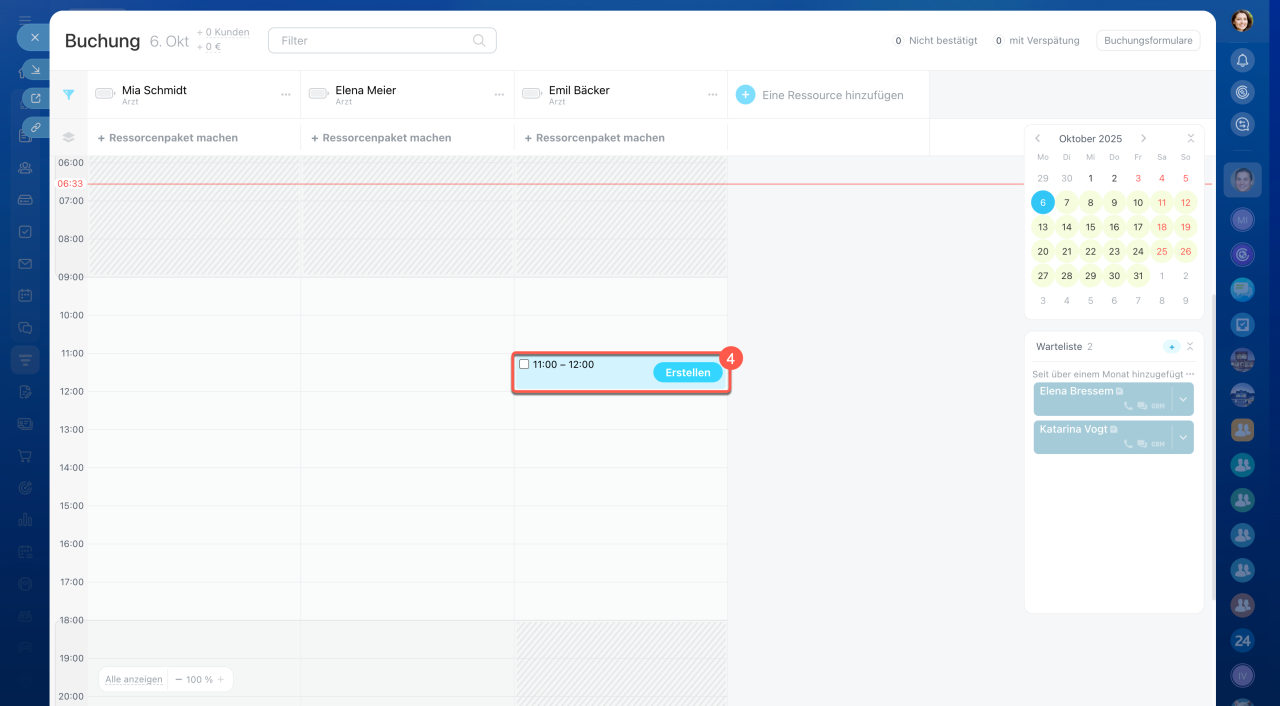Click note icon beside Katarina Vogt name
The width and height of the screenshot is (1280, 706).
(x=1114, y=429)
